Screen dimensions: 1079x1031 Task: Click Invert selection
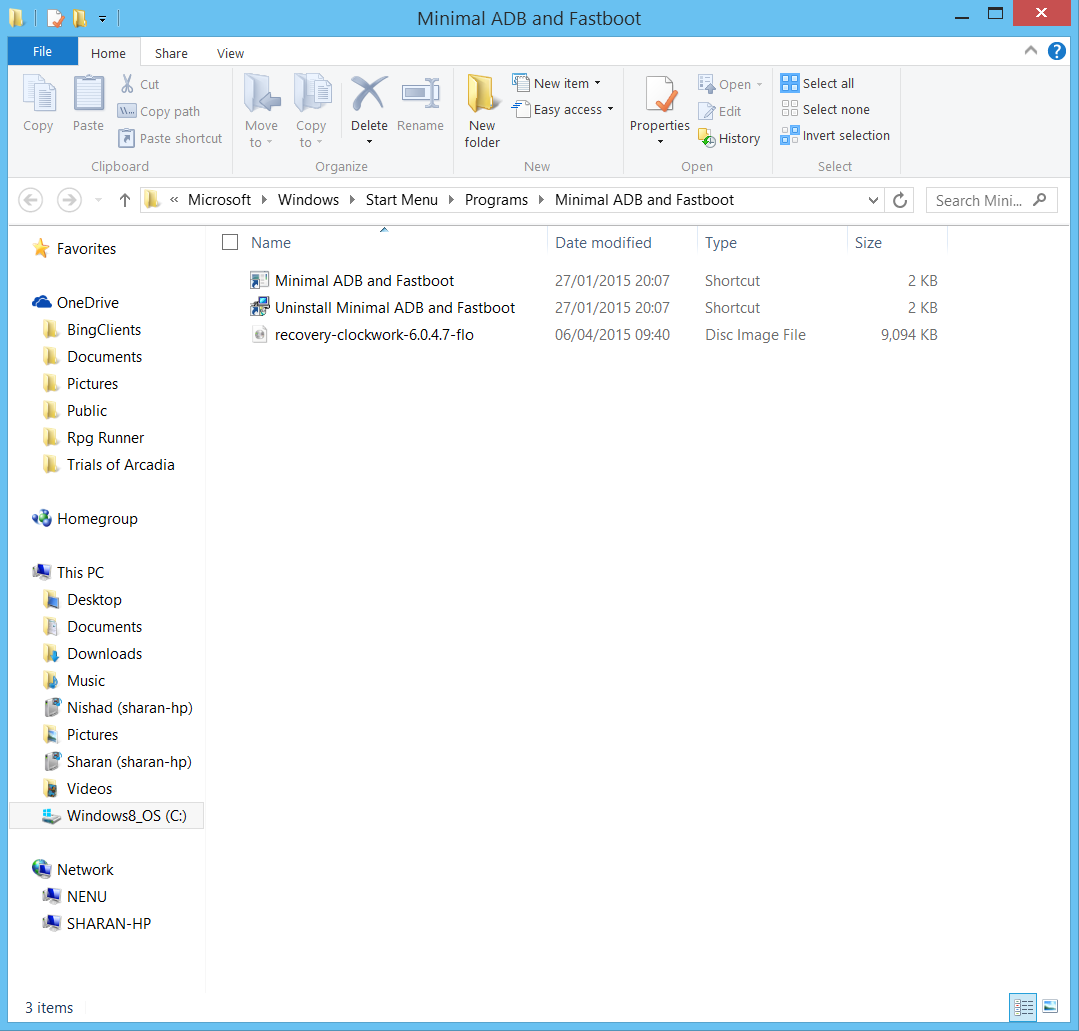[835, 136]
